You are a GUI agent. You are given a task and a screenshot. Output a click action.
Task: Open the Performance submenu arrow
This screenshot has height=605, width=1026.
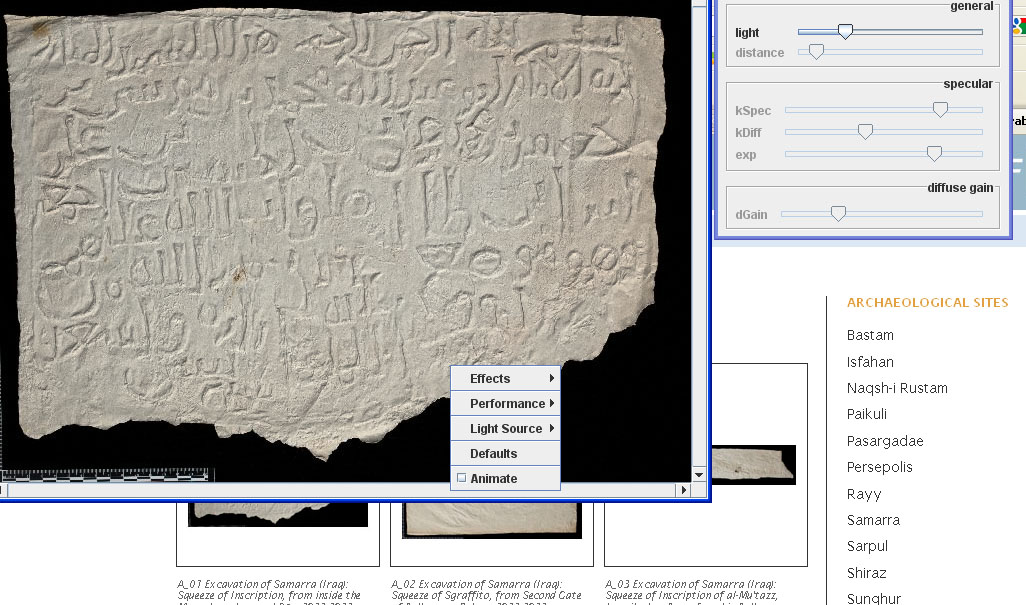point(505,402)
